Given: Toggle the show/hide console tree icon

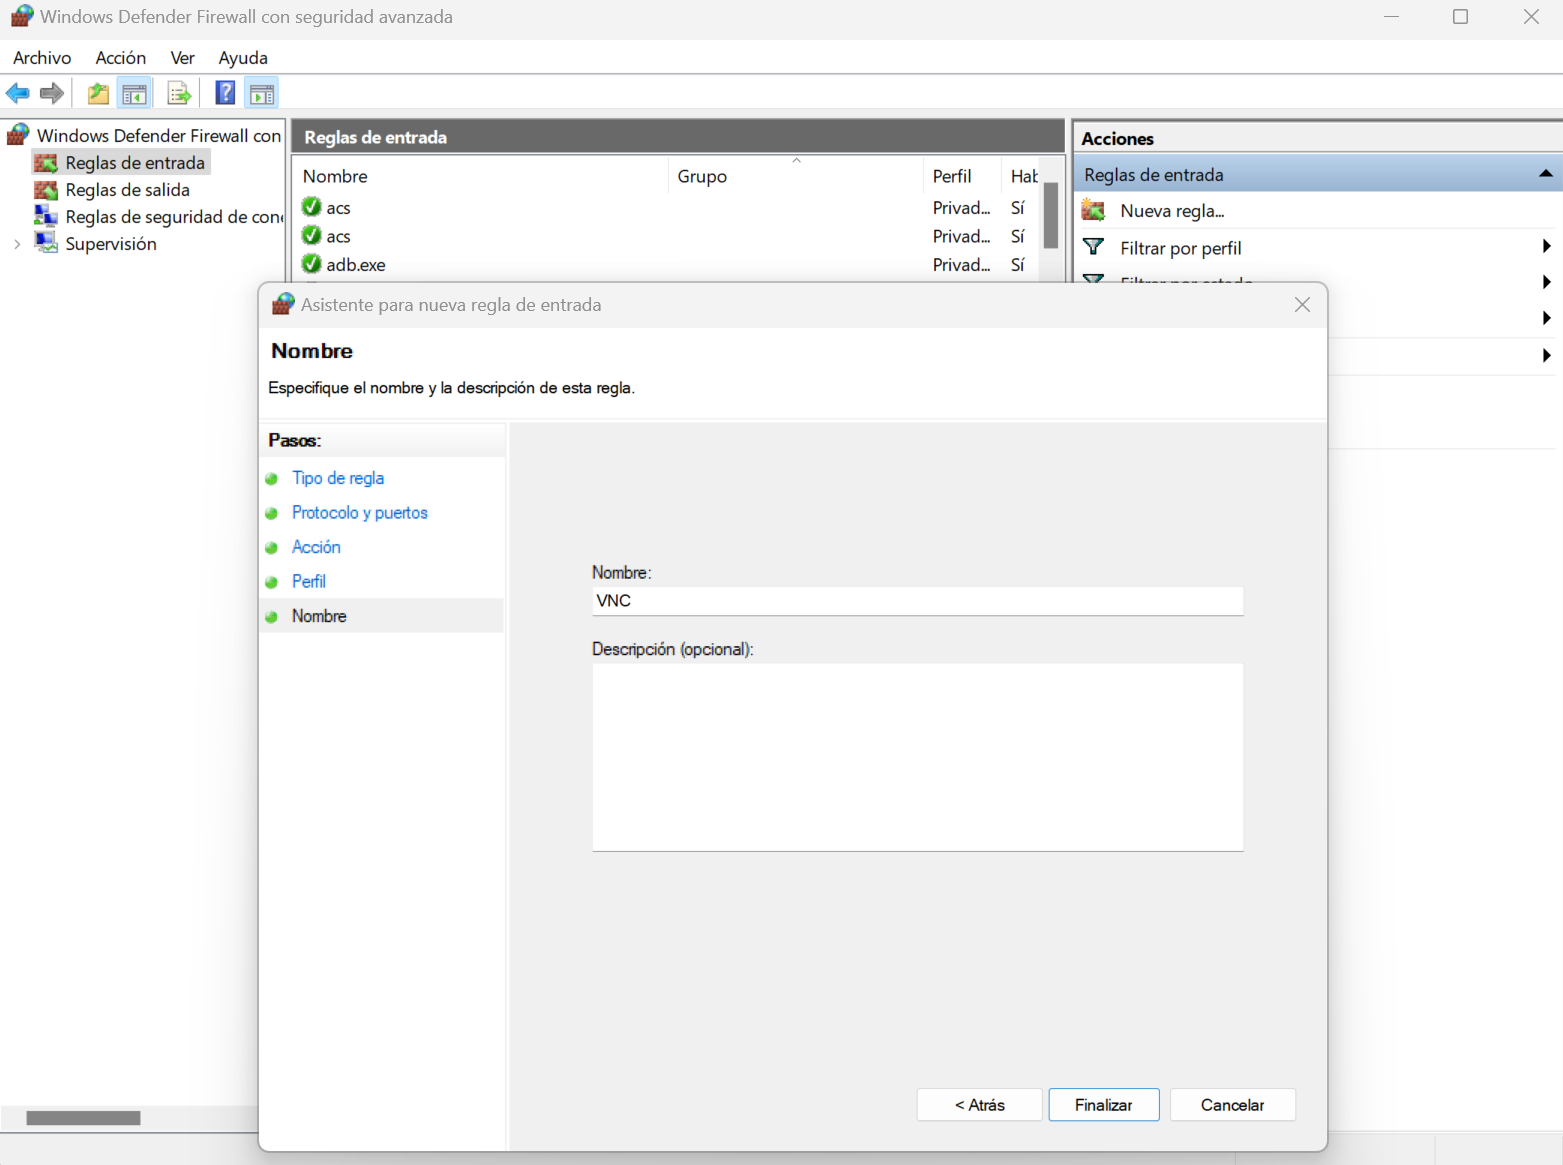Looking at the screenshot, I should click(x=134, y=94).
